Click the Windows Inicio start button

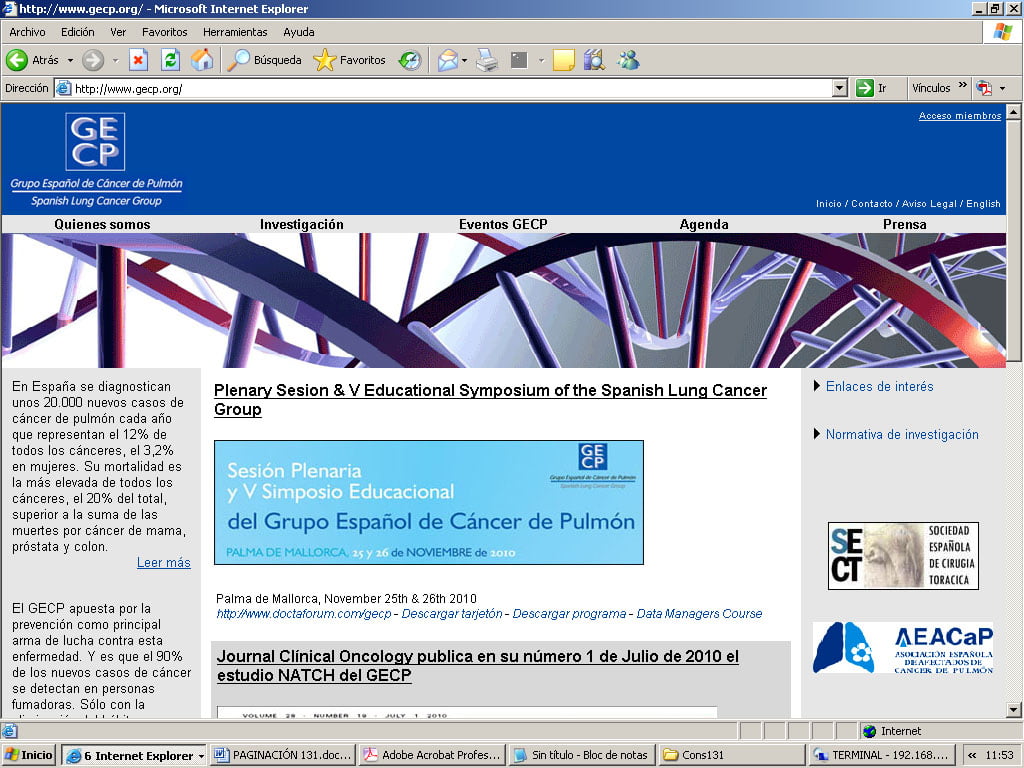click(28, 755)
